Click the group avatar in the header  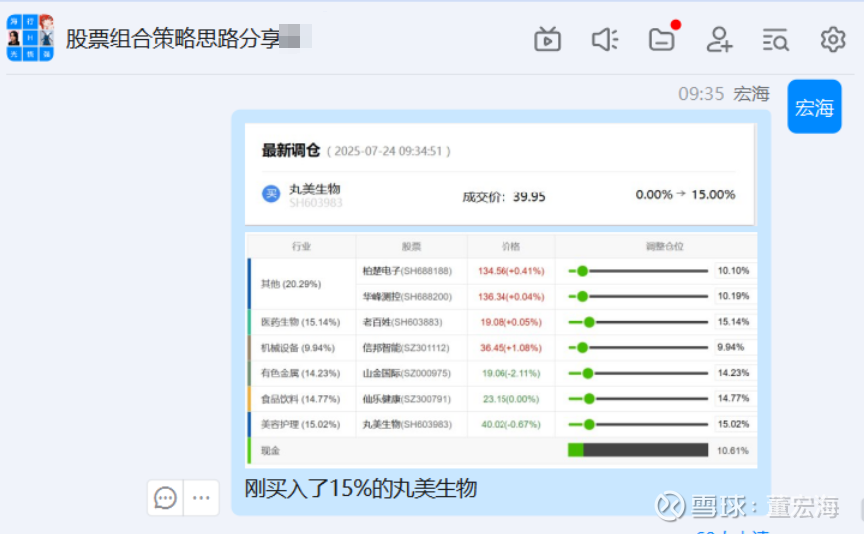tap(30, 38)
